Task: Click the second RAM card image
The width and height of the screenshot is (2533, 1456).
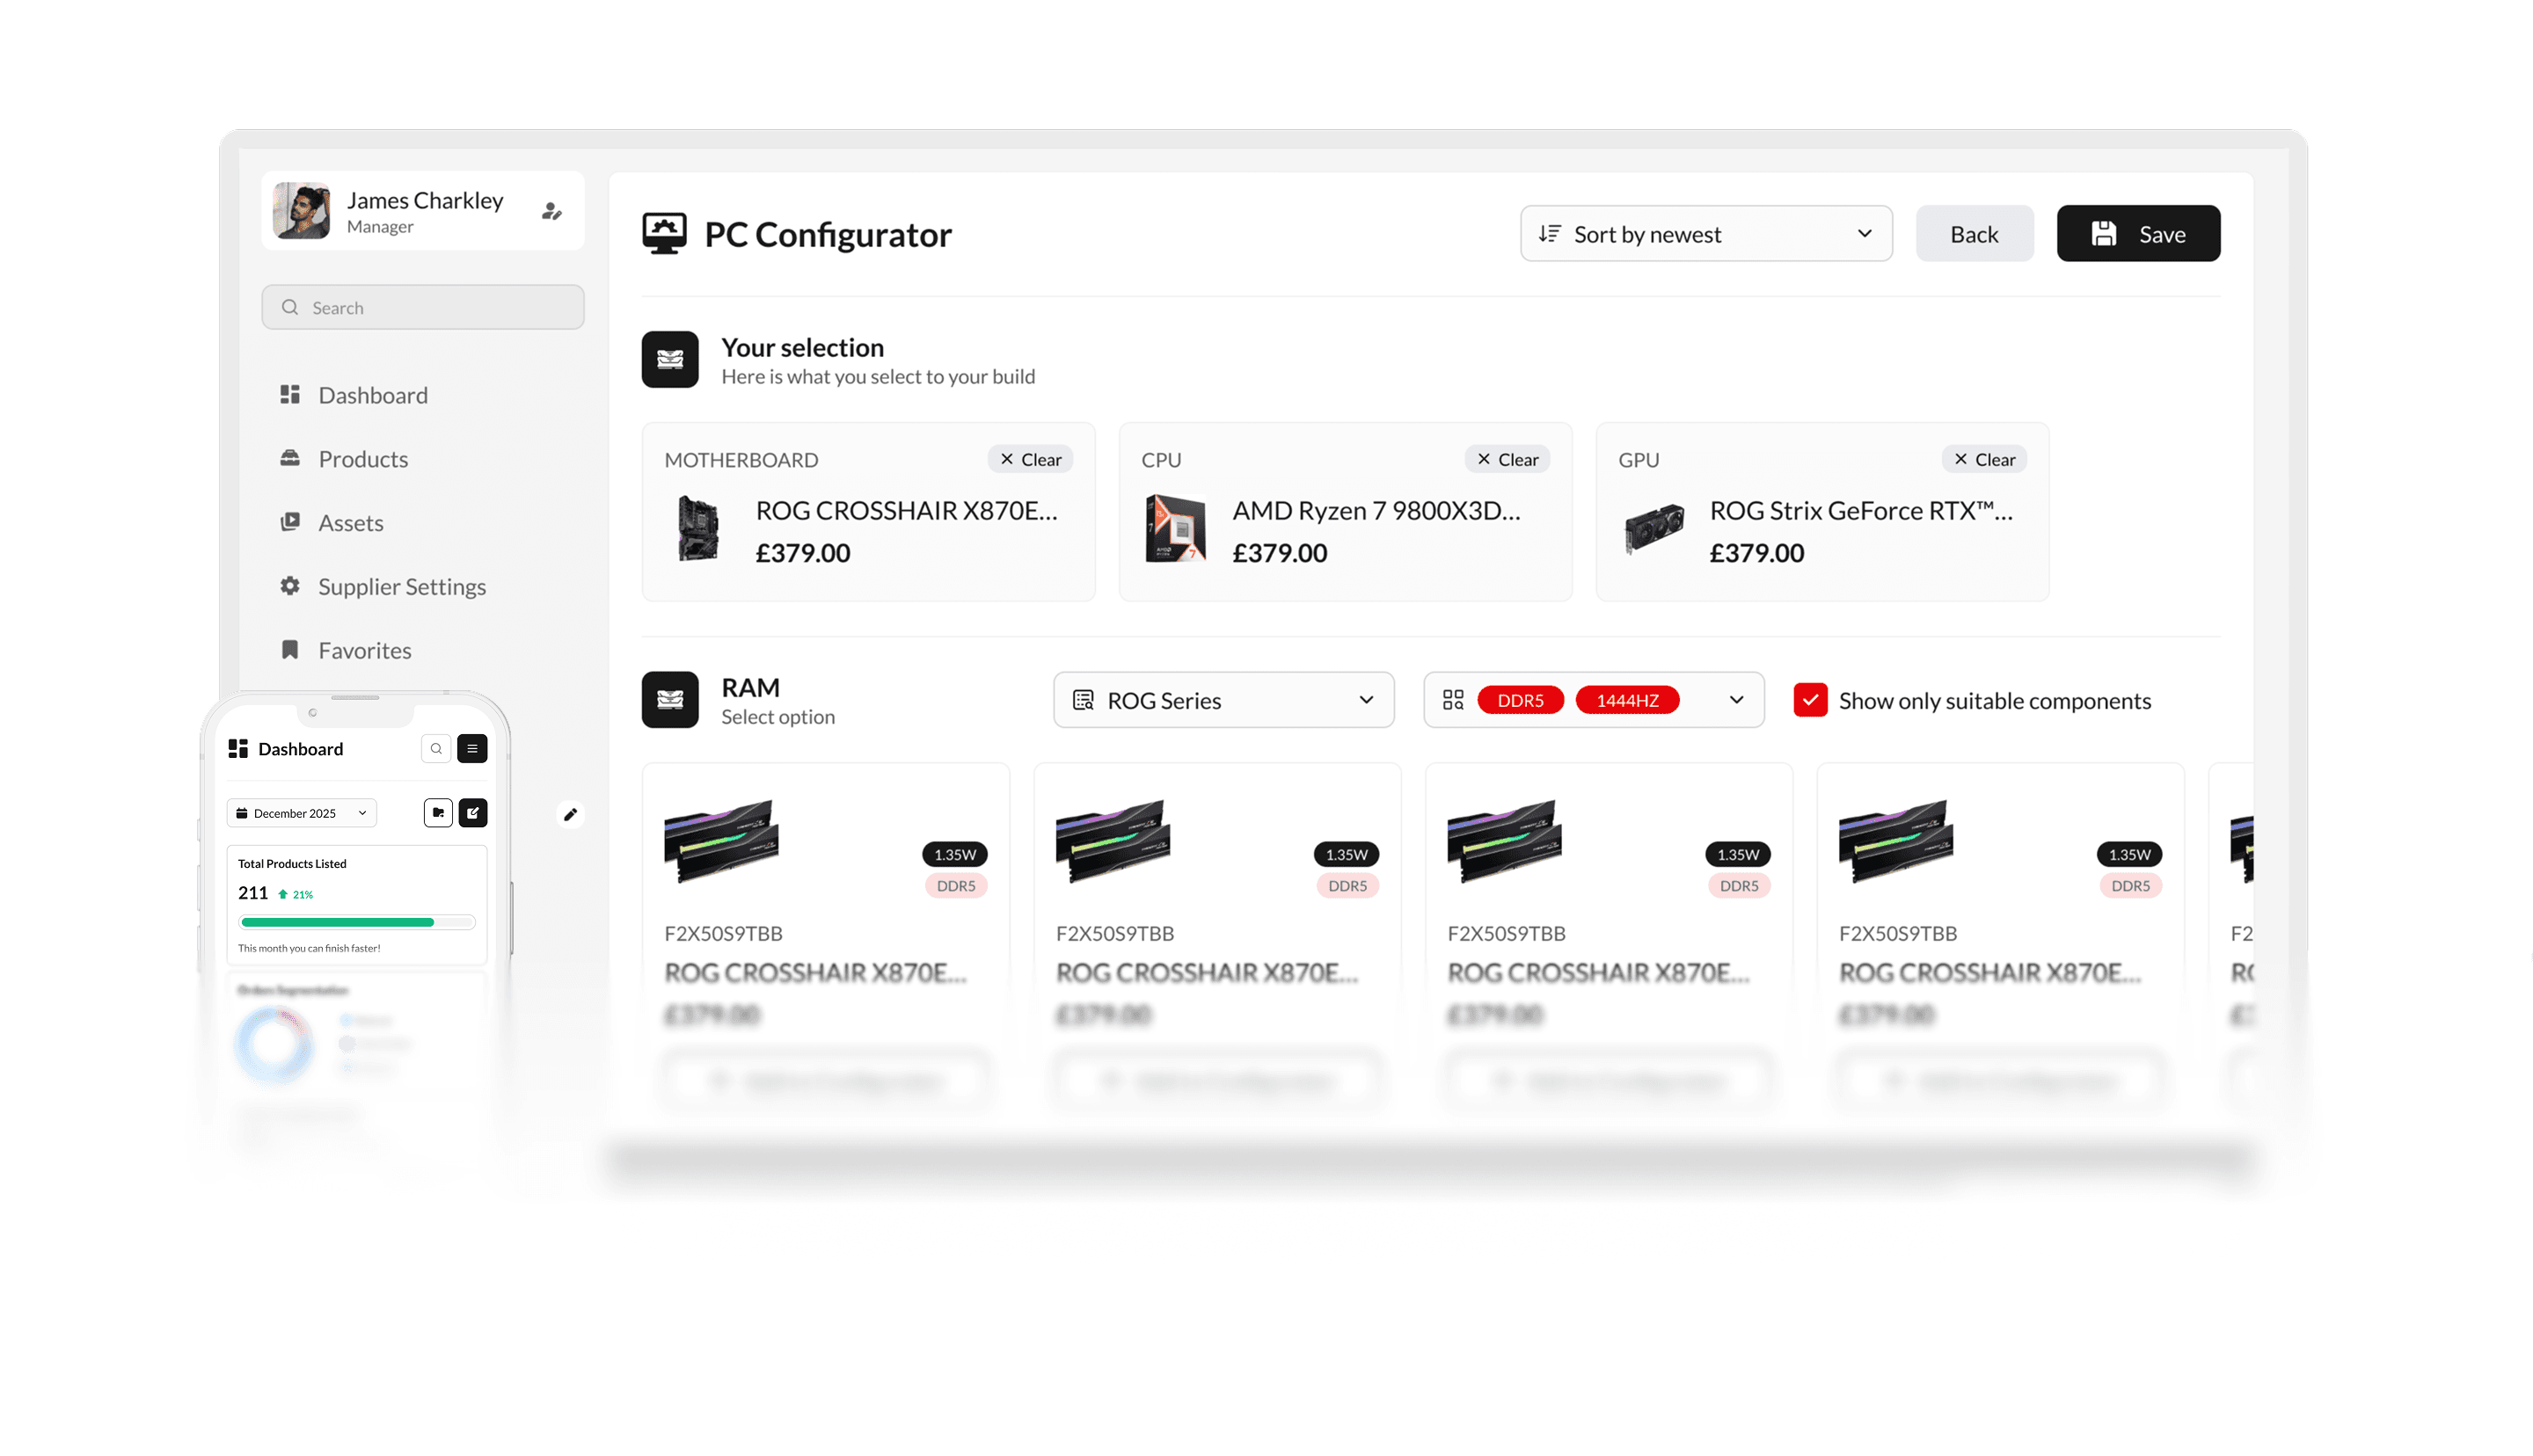Action: point(1113,840)
